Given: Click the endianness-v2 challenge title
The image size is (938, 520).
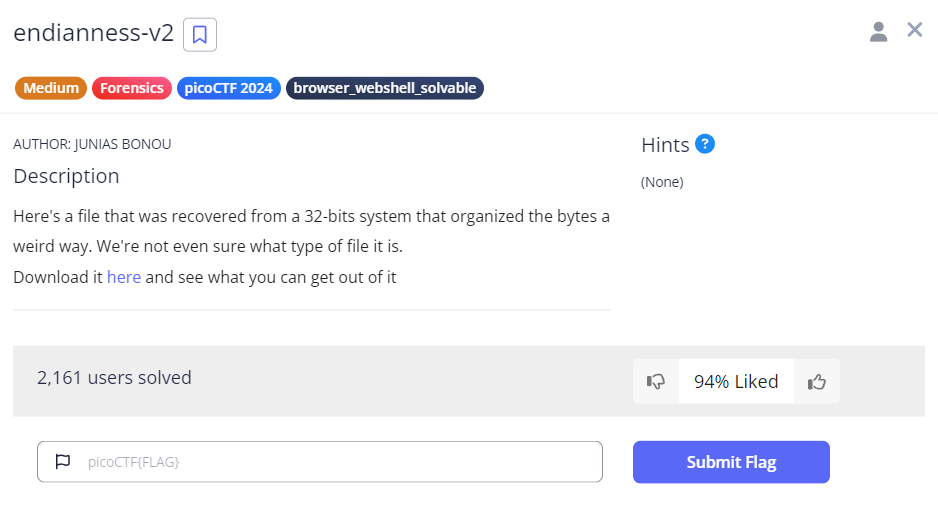Looking at the screenshot, I should [x=93, y=33].
